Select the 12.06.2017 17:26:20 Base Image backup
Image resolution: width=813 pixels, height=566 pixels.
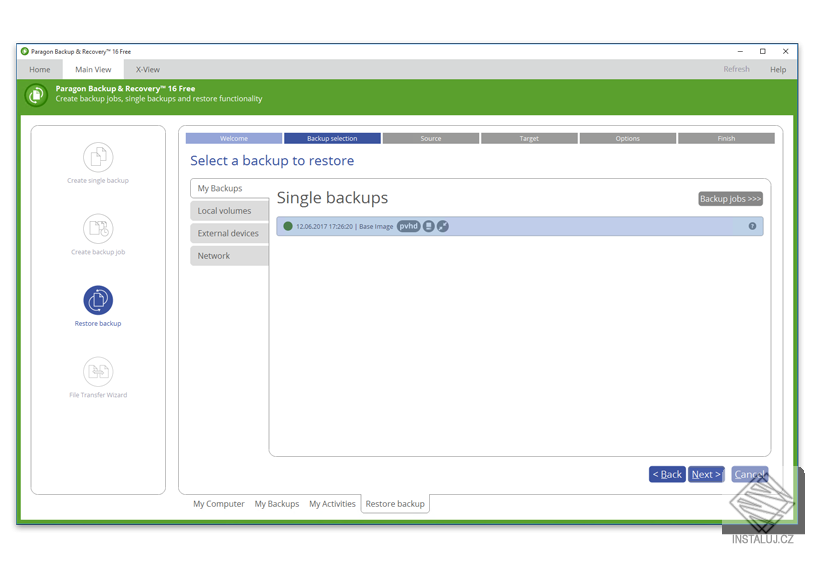pyautogui.click(x=520, y=226)
